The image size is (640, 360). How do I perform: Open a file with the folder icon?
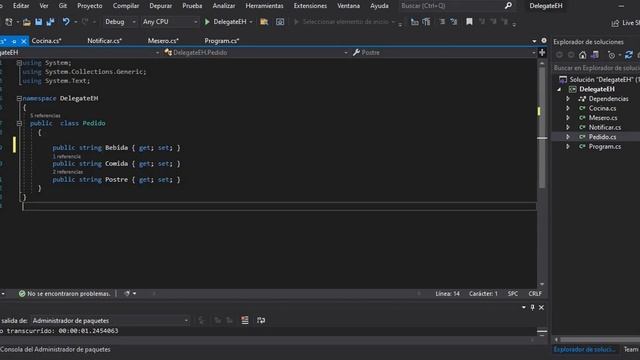coord(27,22)
